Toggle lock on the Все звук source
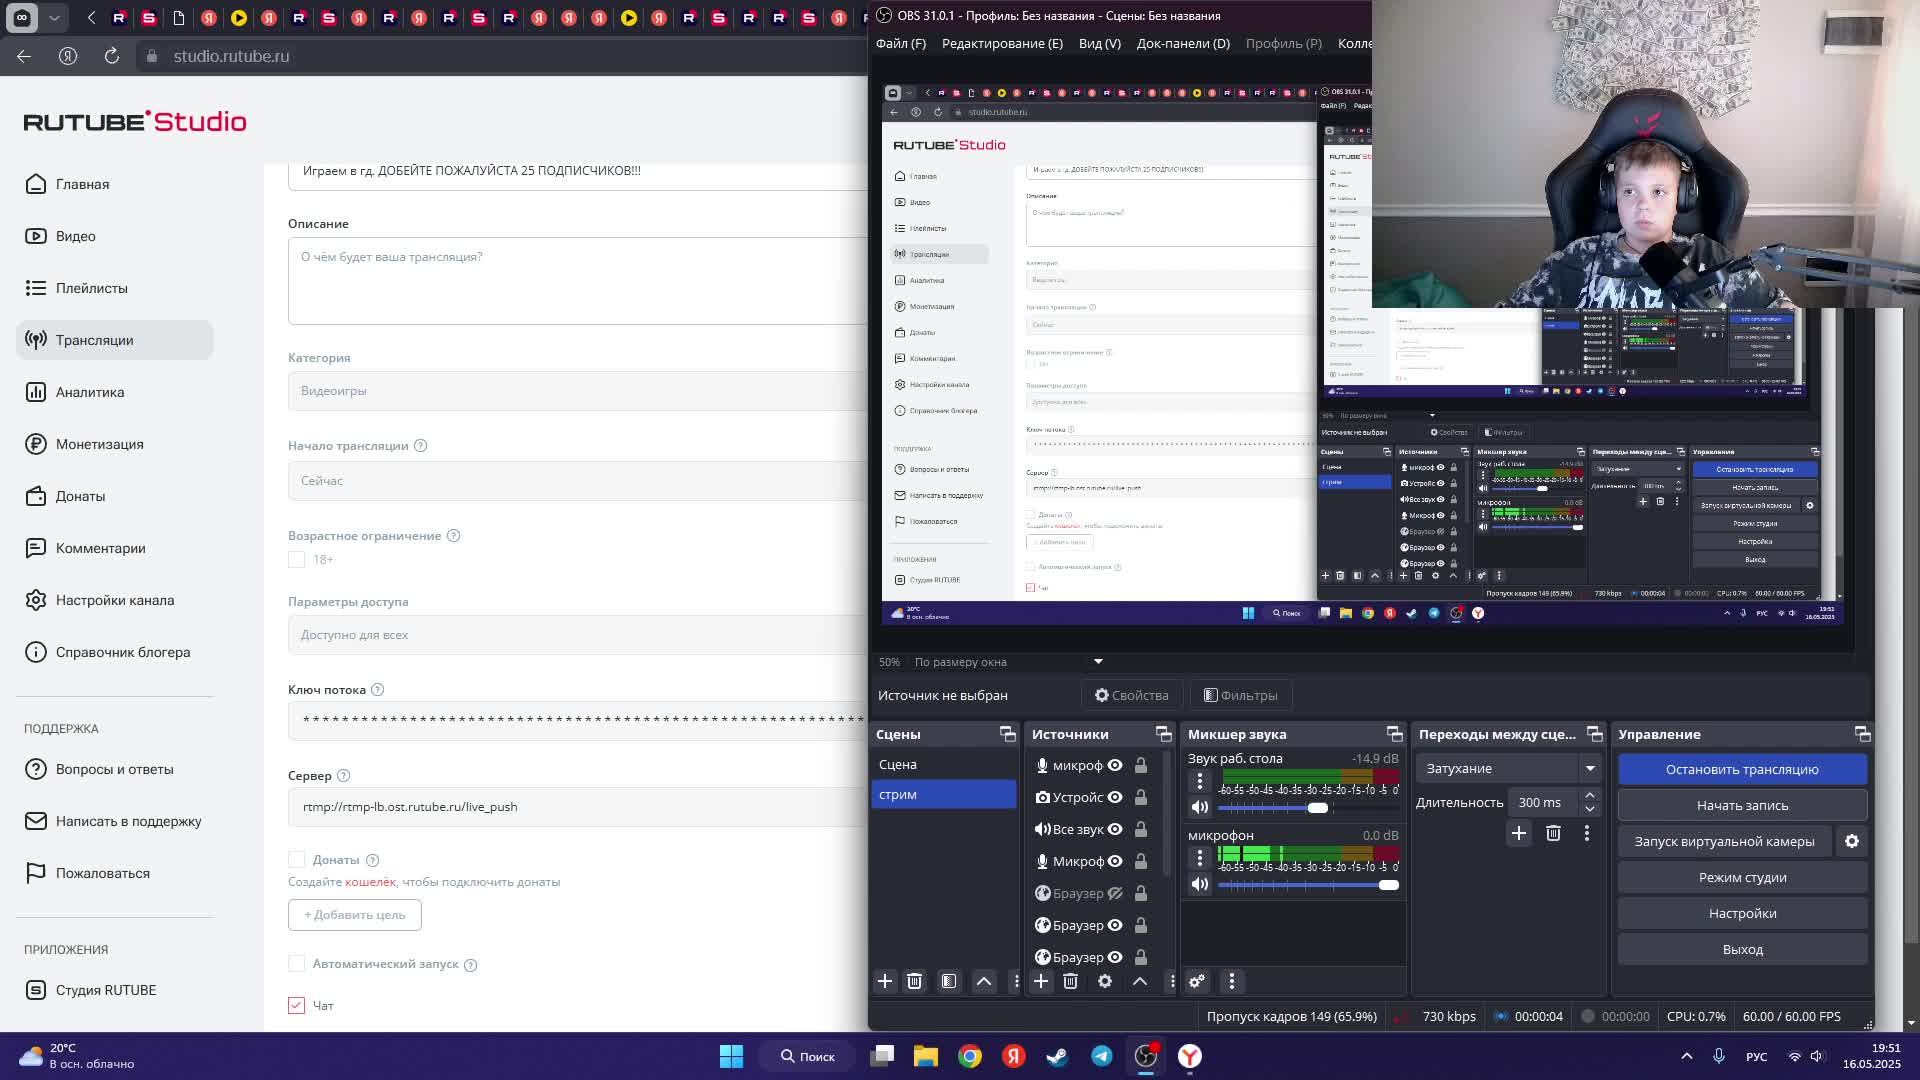Image resolution: width=1920 pixels, height=1080 pixels. tap(1141, 830)
